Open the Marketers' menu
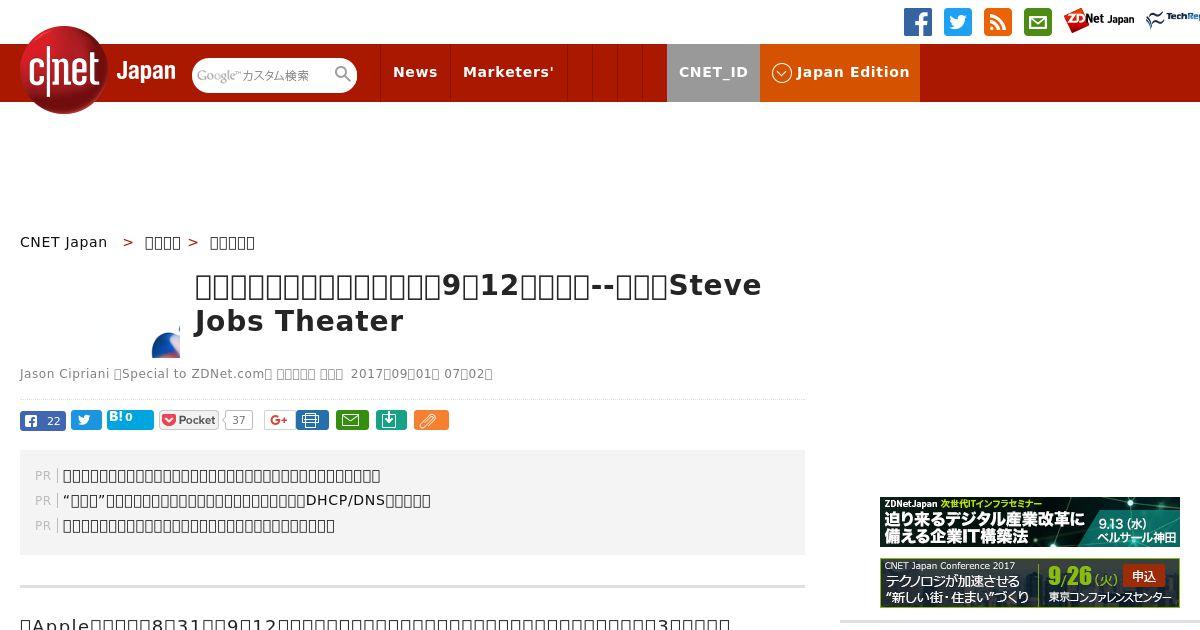This screenshot has height=630, width=1200. 508,72
